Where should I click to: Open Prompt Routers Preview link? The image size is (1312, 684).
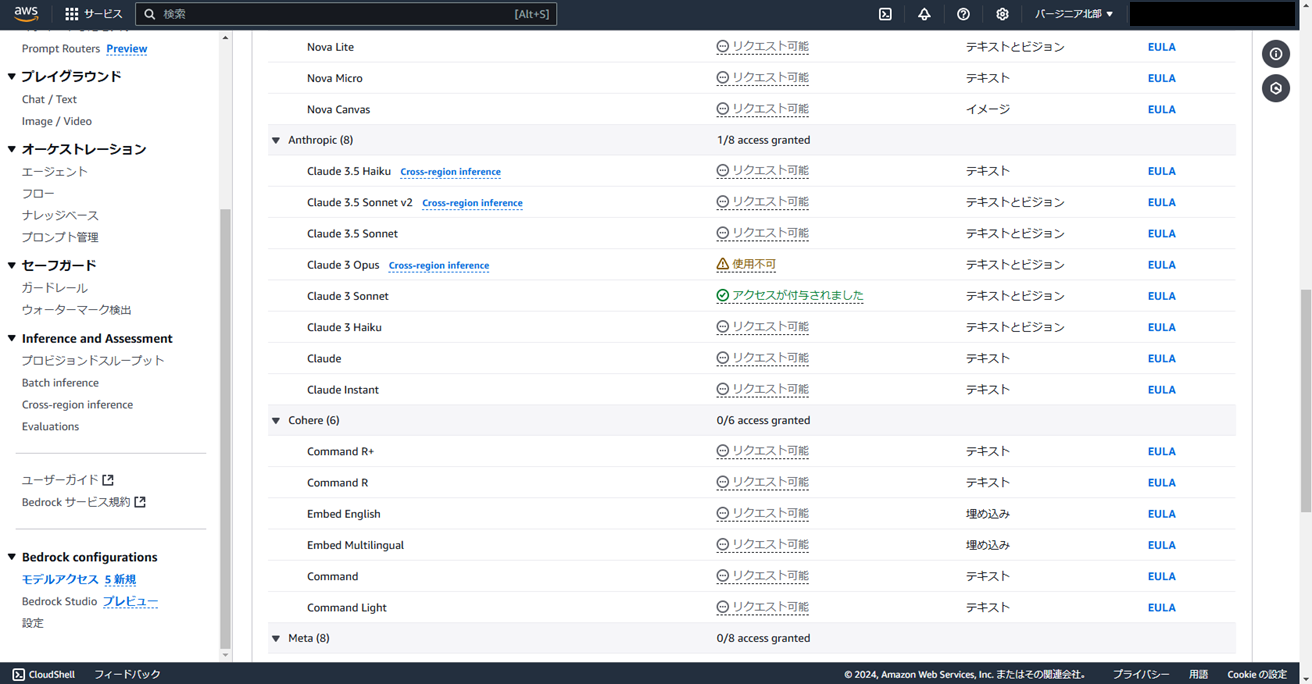coord(127,48)
